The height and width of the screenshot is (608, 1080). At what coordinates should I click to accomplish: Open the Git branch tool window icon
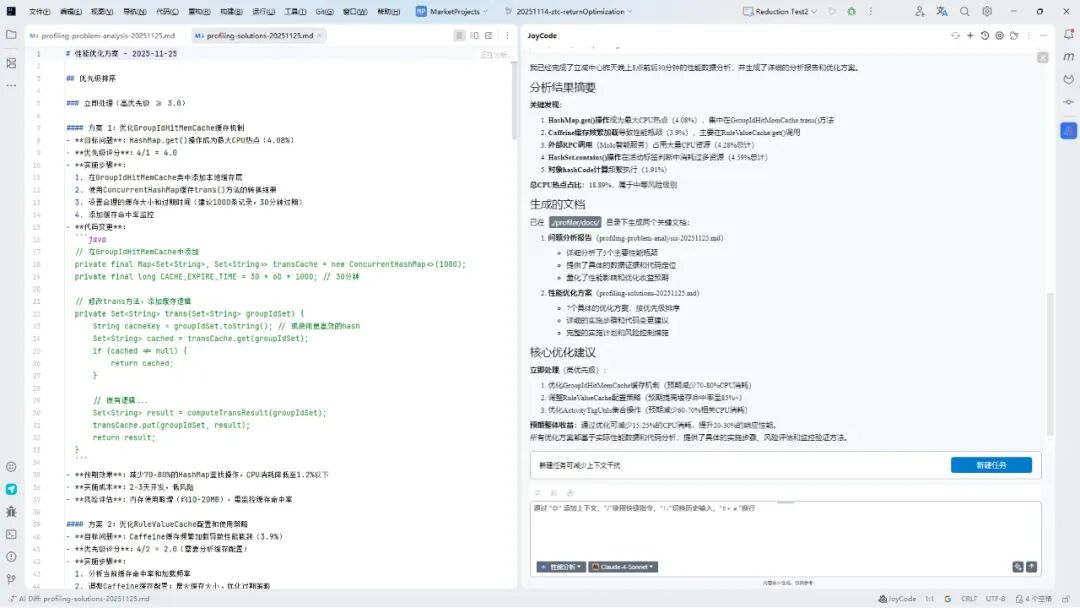11,579
